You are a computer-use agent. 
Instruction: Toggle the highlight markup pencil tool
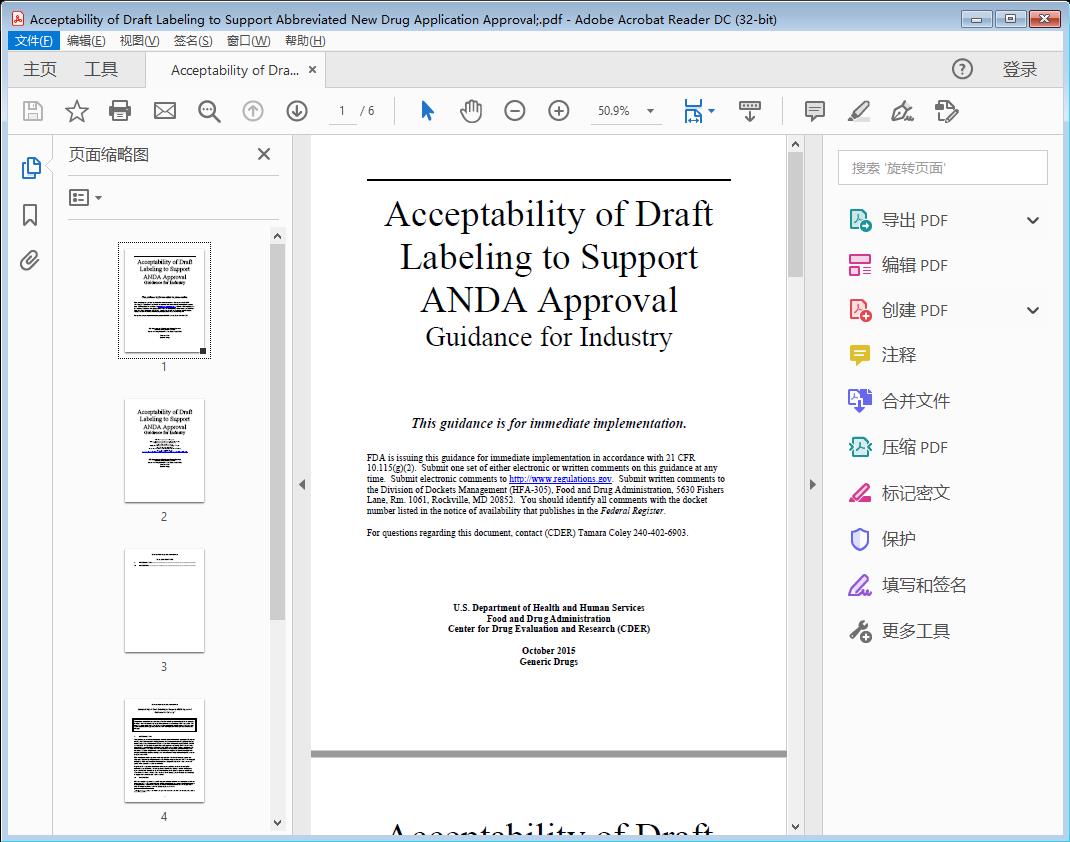pos(859,111)
